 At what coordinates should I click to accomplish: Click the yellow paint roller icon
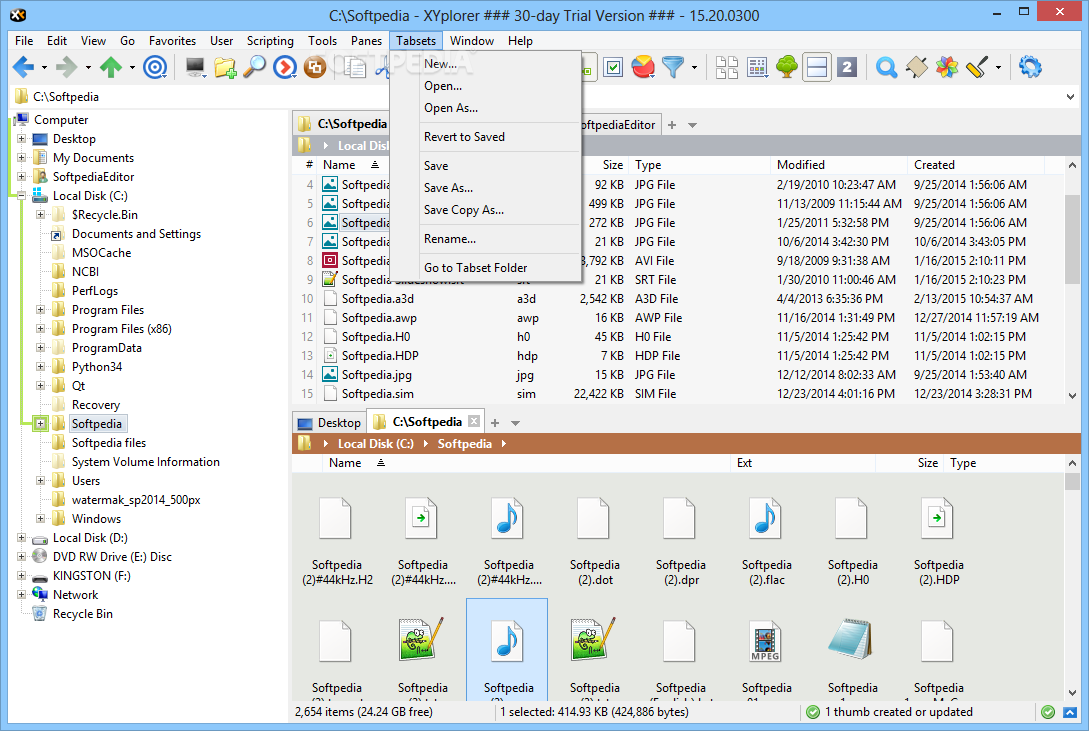click(x=976, y=67)
